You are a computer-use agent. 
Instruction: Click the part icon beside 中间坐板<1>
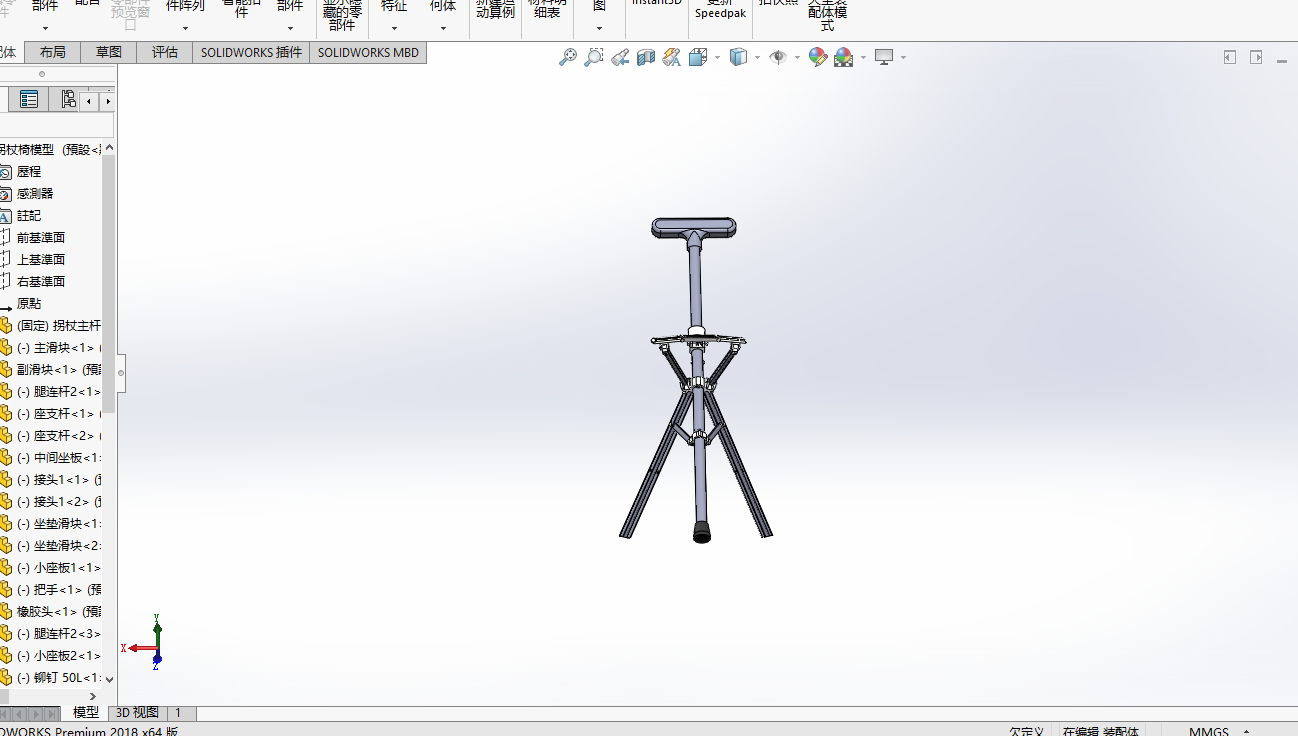(6, 458)
